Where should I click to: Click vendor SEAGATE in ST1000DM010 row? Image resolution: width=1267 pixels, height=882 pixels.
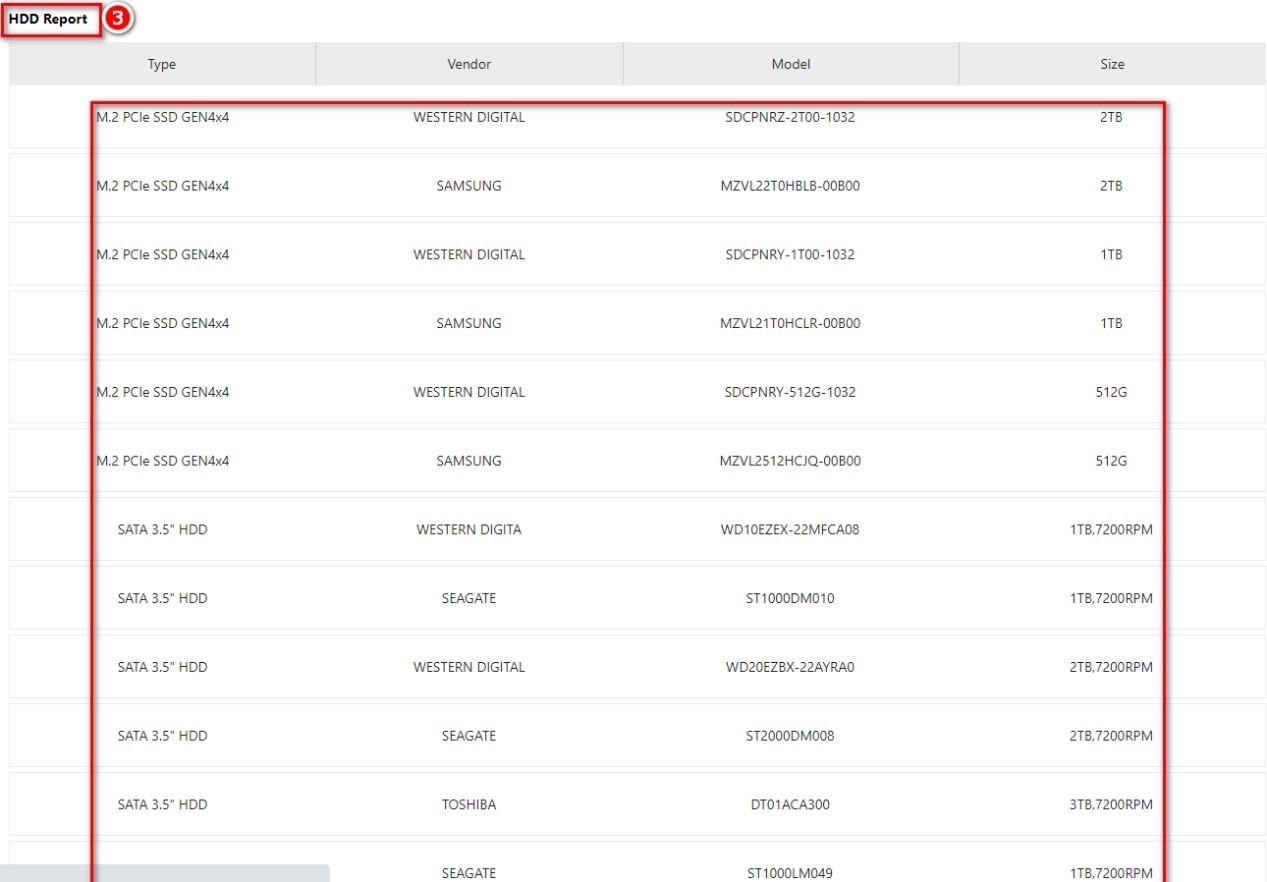pos(469,599)
